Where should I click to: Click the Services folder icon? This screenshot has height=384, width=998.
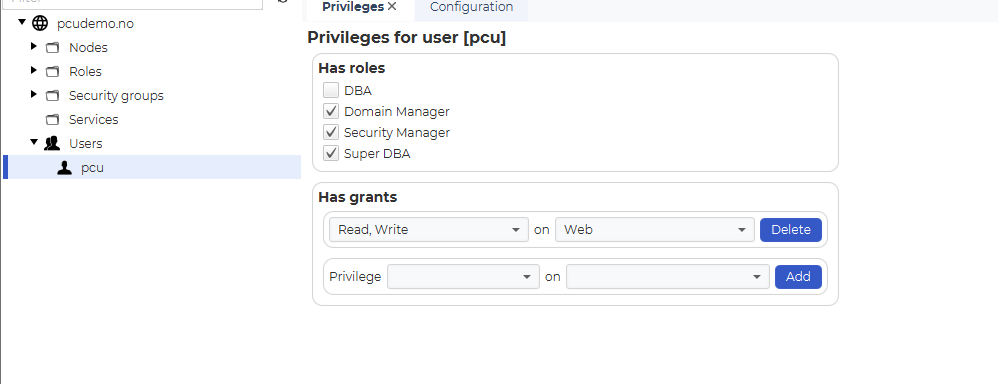coord(52,120)
